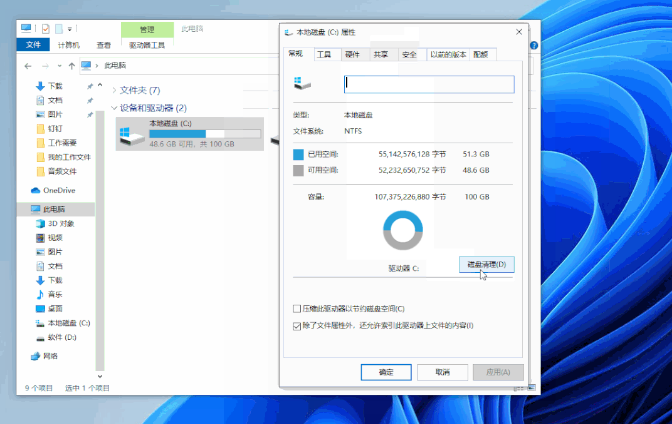Image resolution: width=672 pixels, height=424 pixels.
Task: Close the 本地磁盘 (C:) 属性 dialog
Action: 519,32
